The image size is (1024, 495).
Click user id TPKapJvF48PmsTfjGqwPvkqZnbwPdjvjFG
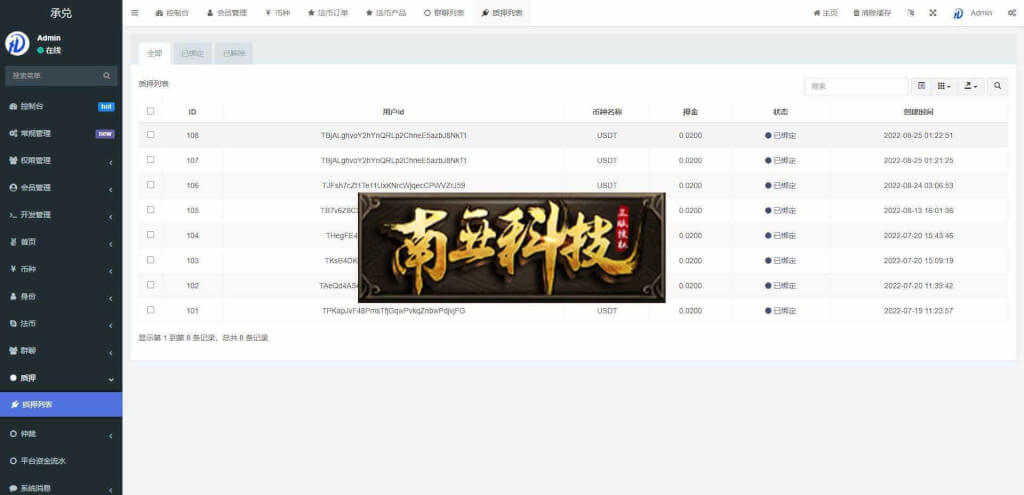point(393,311)
